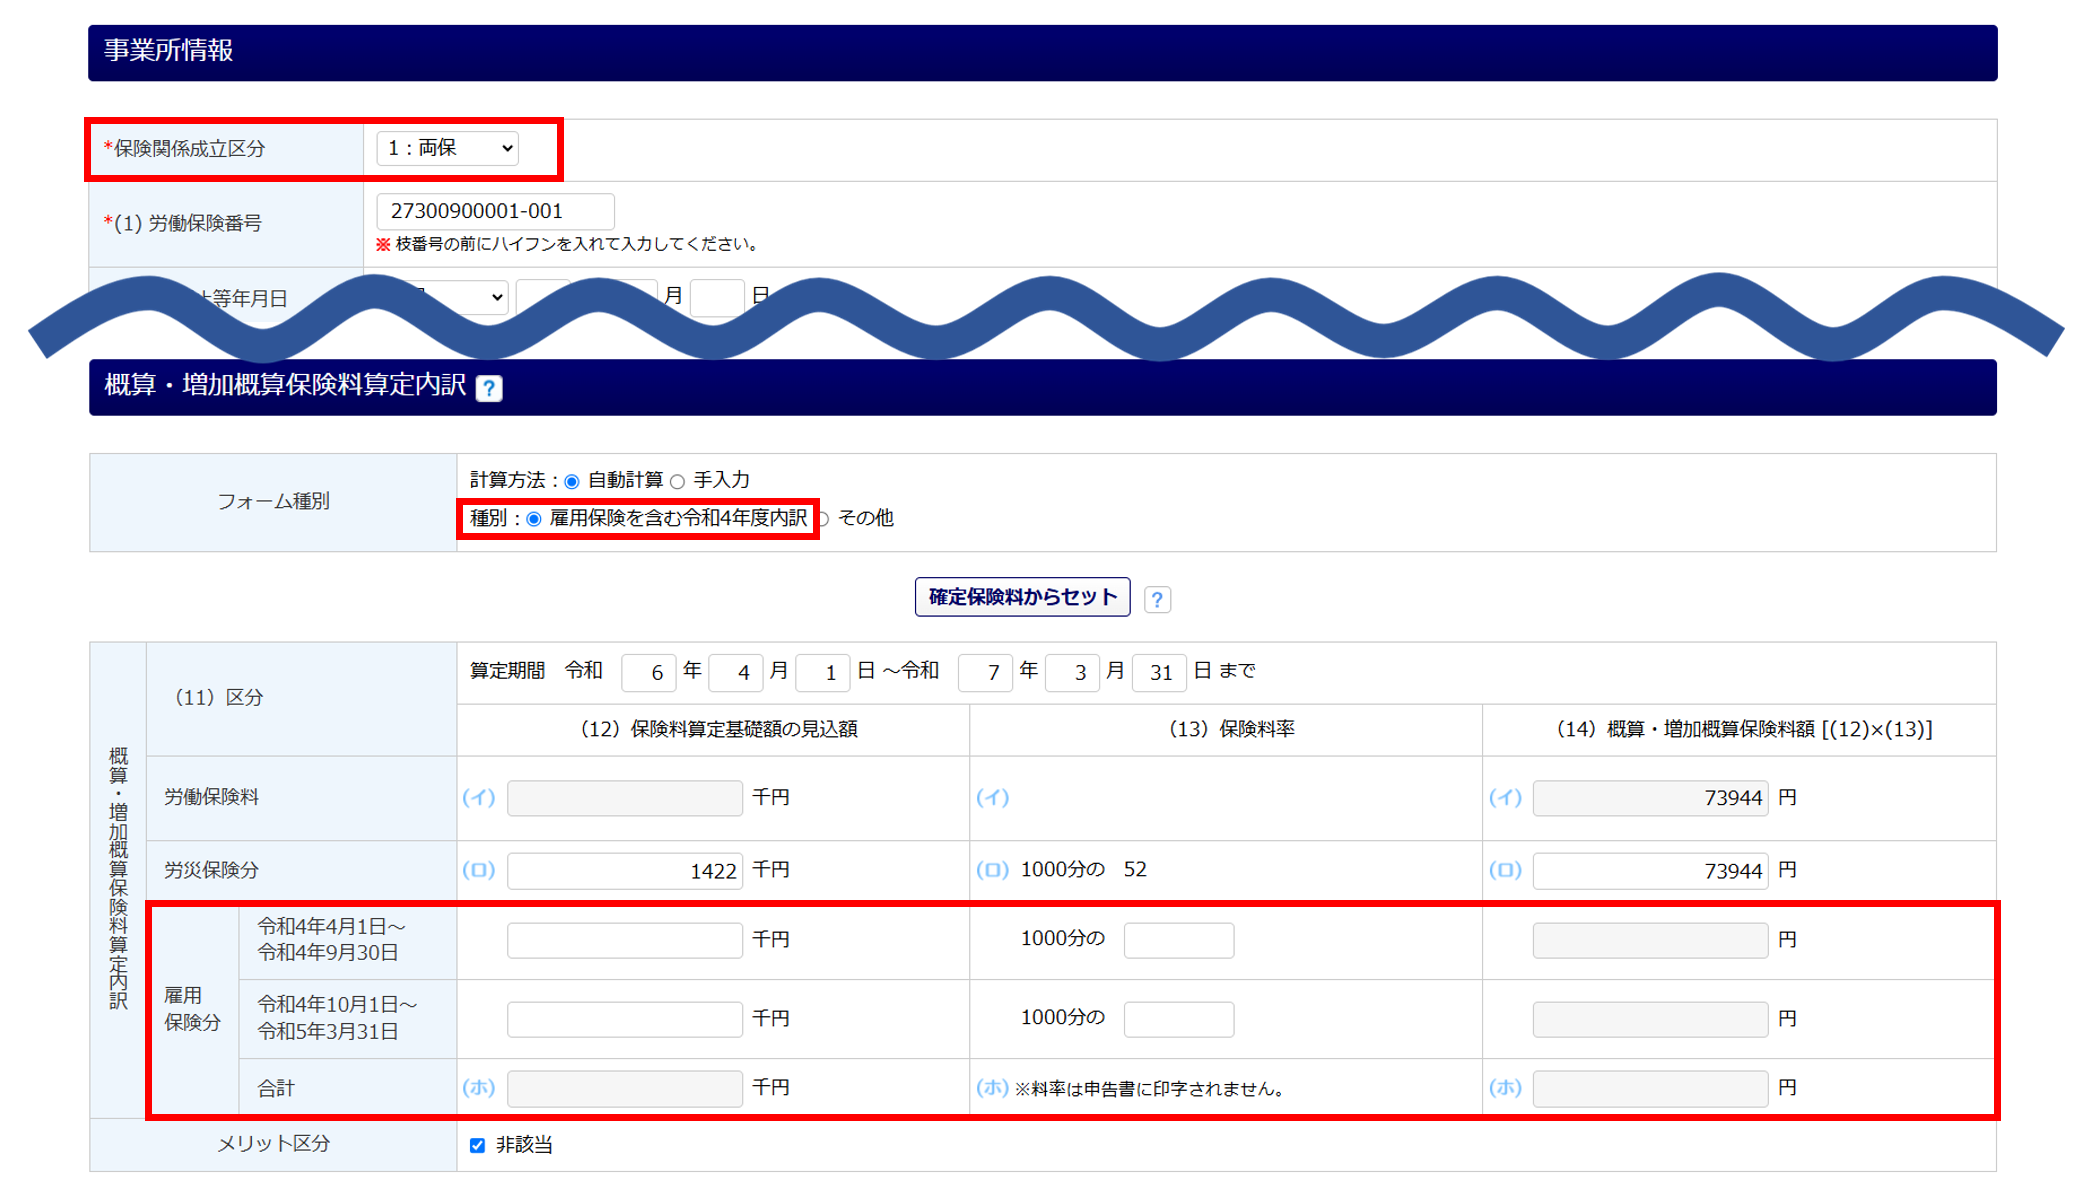Click 労働保険番号 input field

495,212
